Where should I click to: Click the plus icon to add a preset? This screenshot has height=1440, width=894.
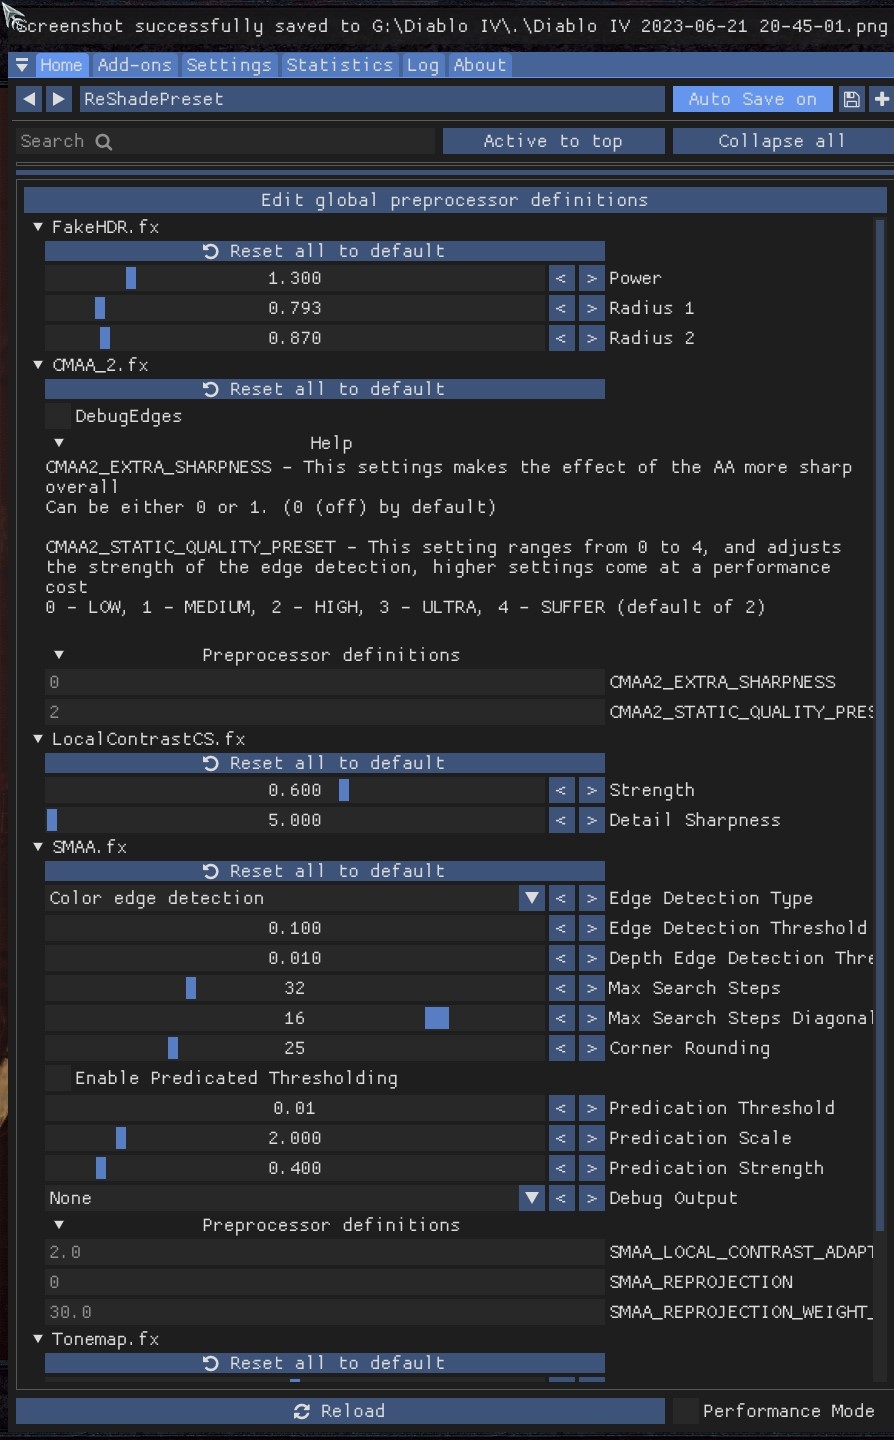point(882,98)
